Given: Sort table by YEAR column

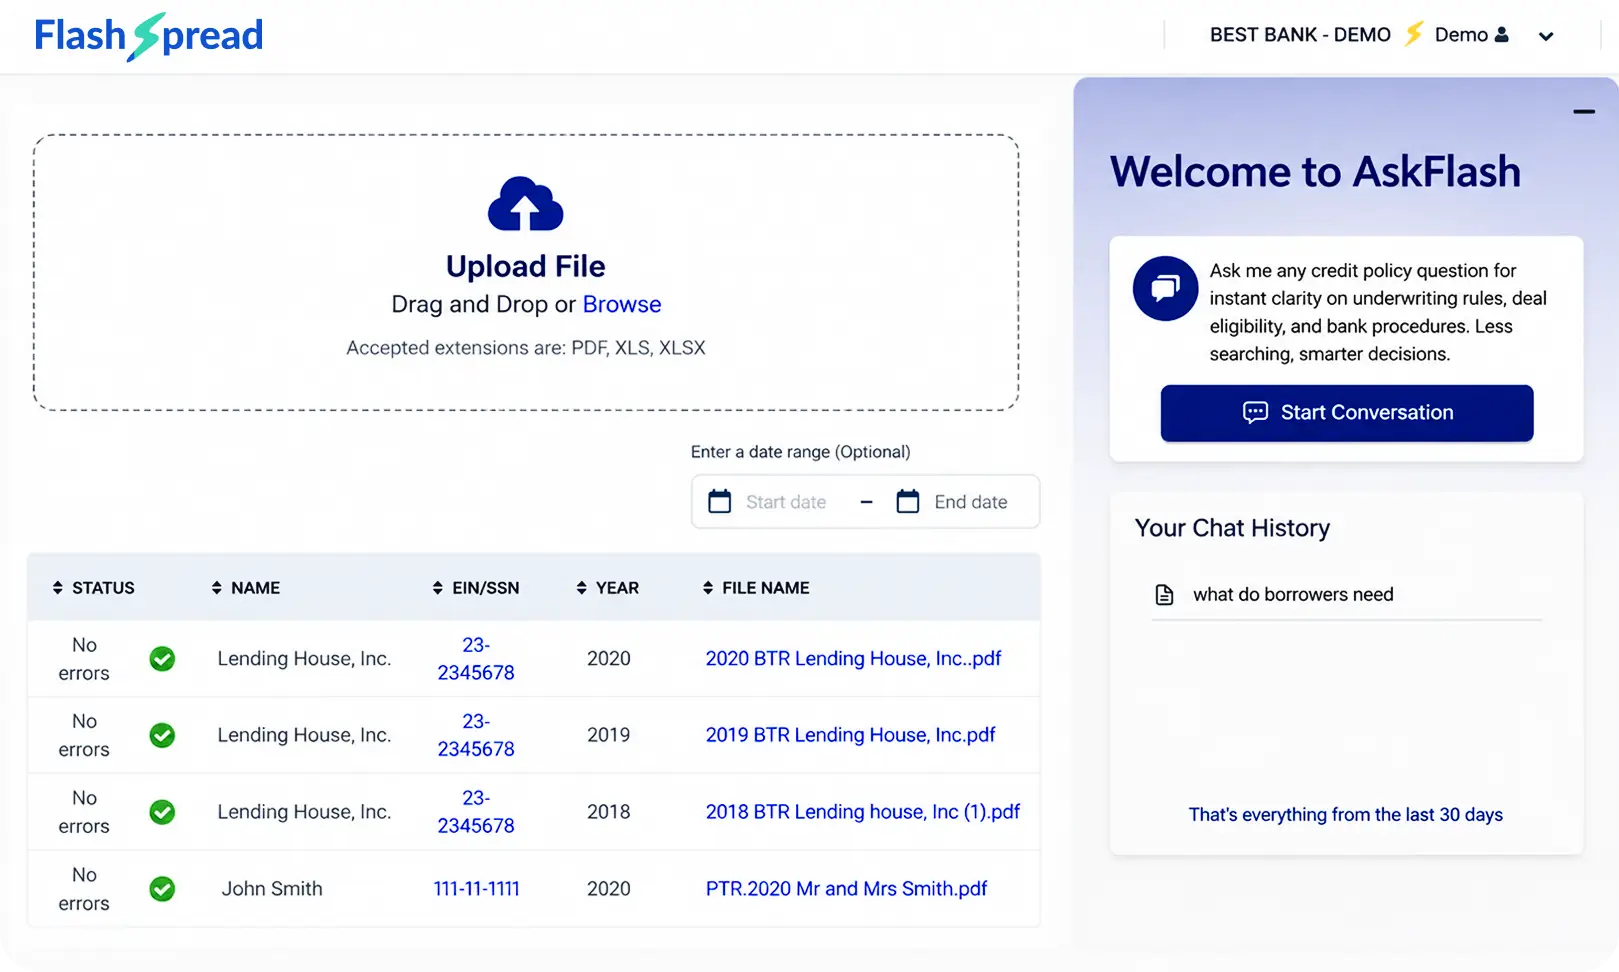Looking at the screenshot, I should click(x=607, y=588).
